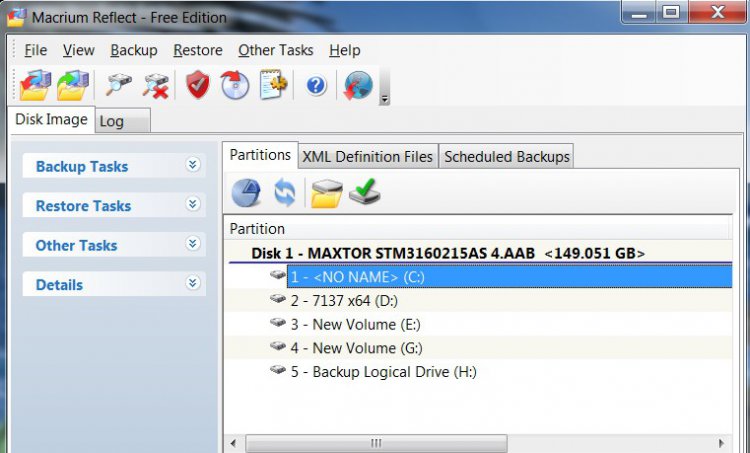Open the View menu
750x453 pixels.
[x=78, y=50]
